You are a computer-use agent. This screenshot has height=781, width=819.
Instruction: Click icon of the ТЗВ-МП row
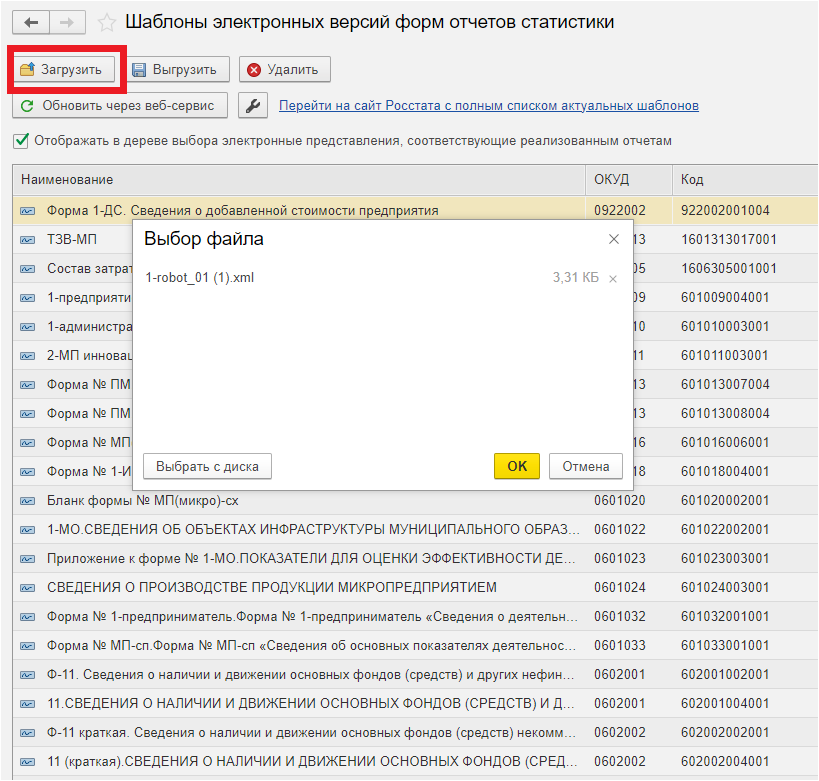pos(28,240)
